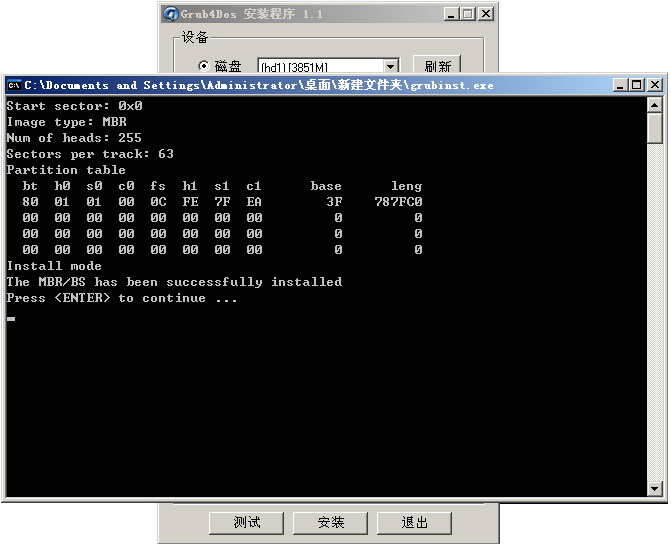
Task: Click the disabled maximize button of Grub4Dos window
Action: click(x=467, y=14)
